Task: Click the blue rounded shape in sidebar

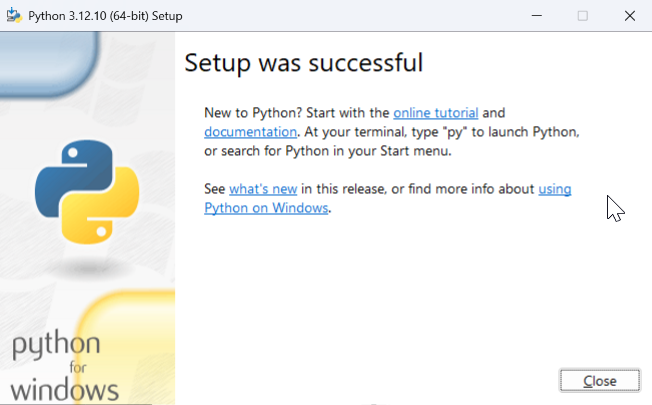Action: point(49,63)
